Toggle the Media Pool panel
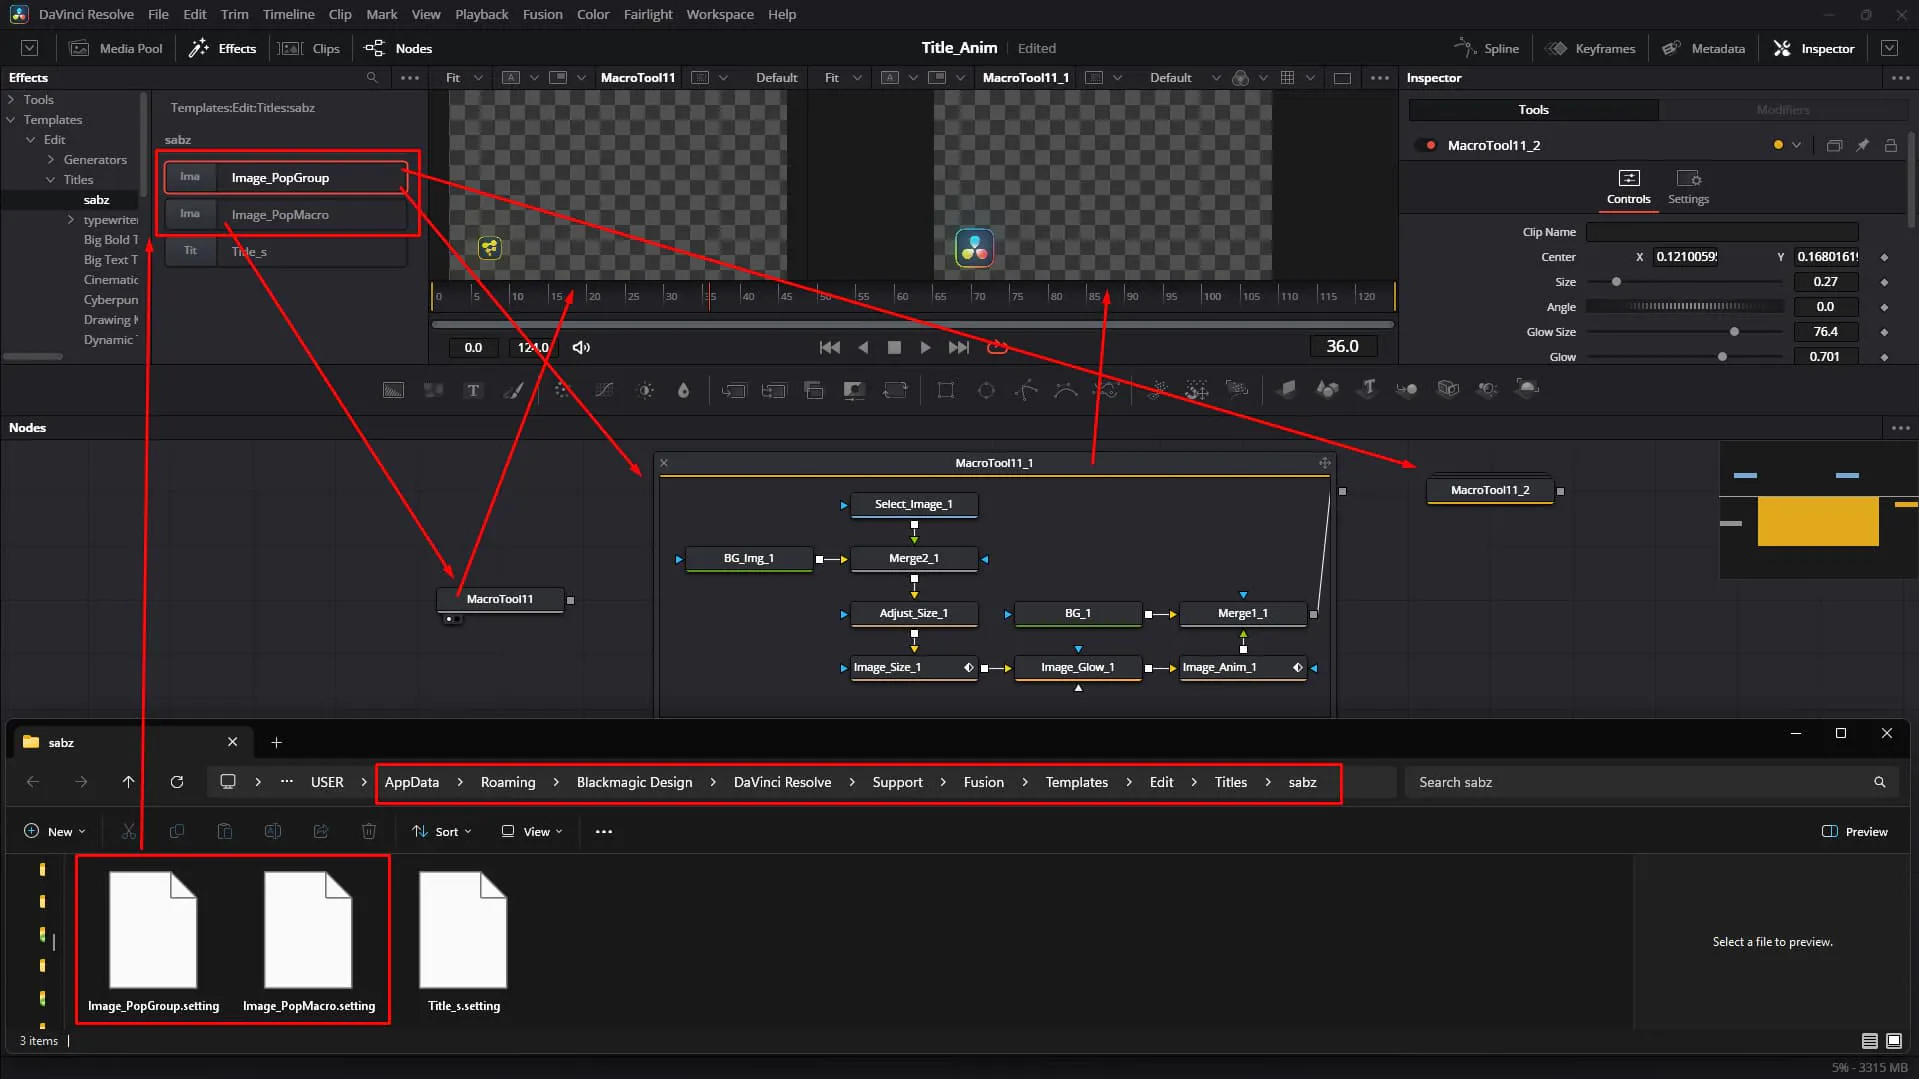 [x=116, y=48]
